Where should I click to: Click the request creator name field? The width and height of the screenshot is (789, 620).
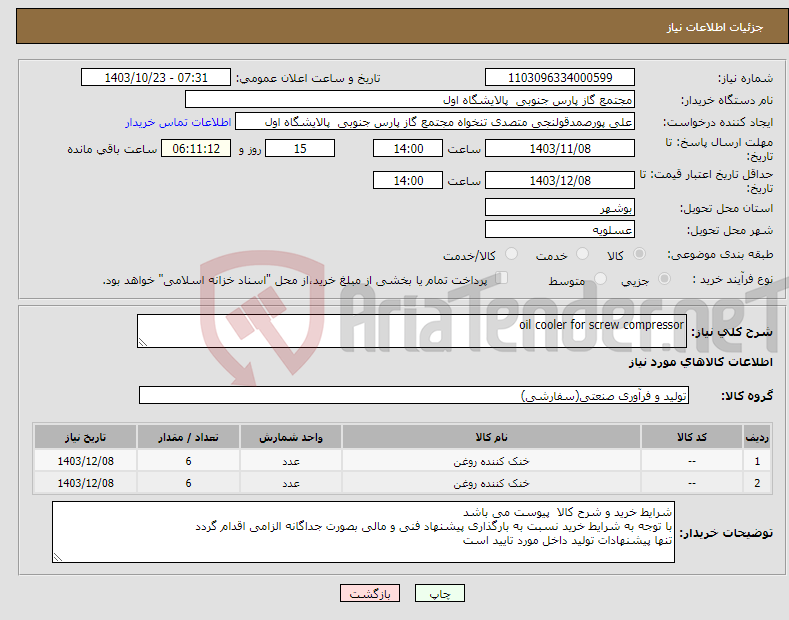point(435,122)
